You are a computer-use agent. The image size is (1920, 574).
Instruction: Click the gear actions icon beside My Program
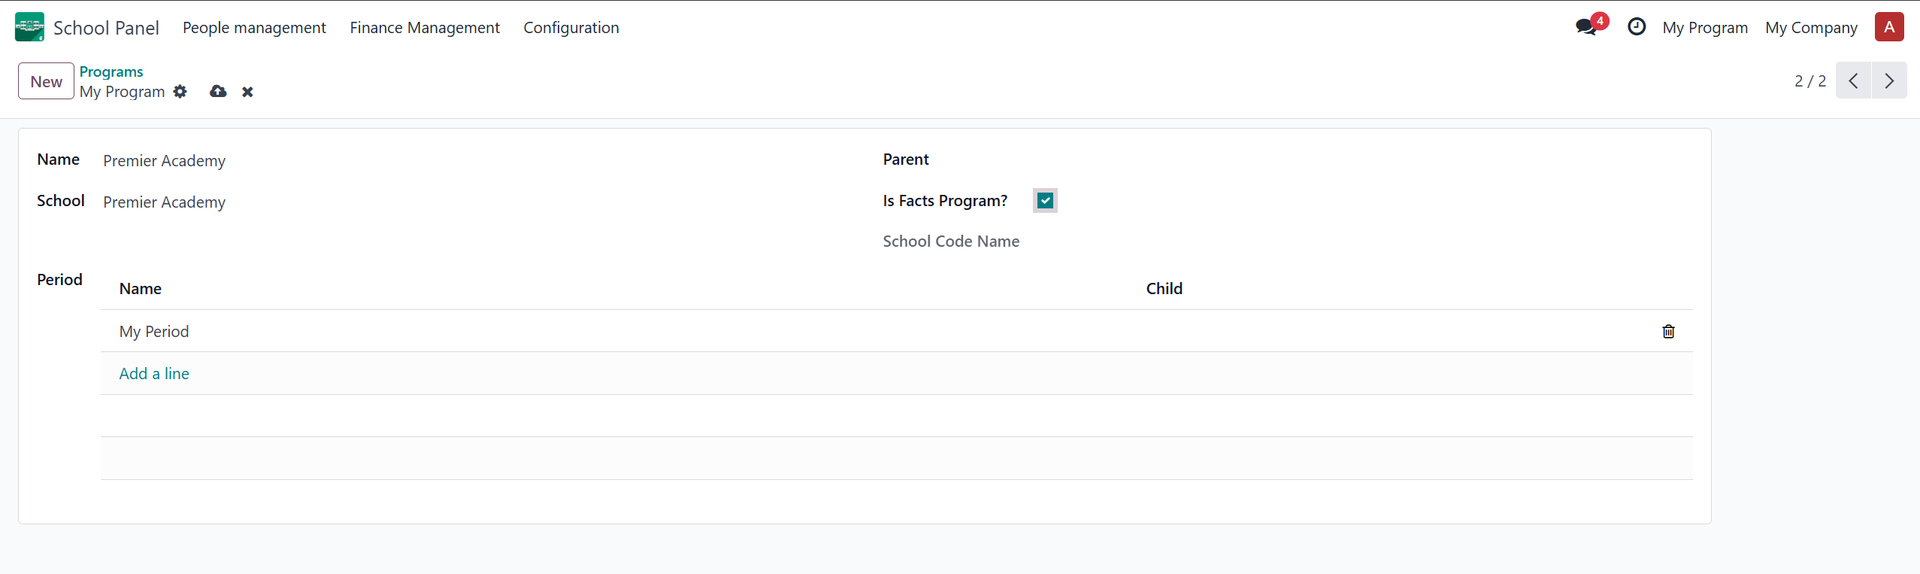point(180,91)
